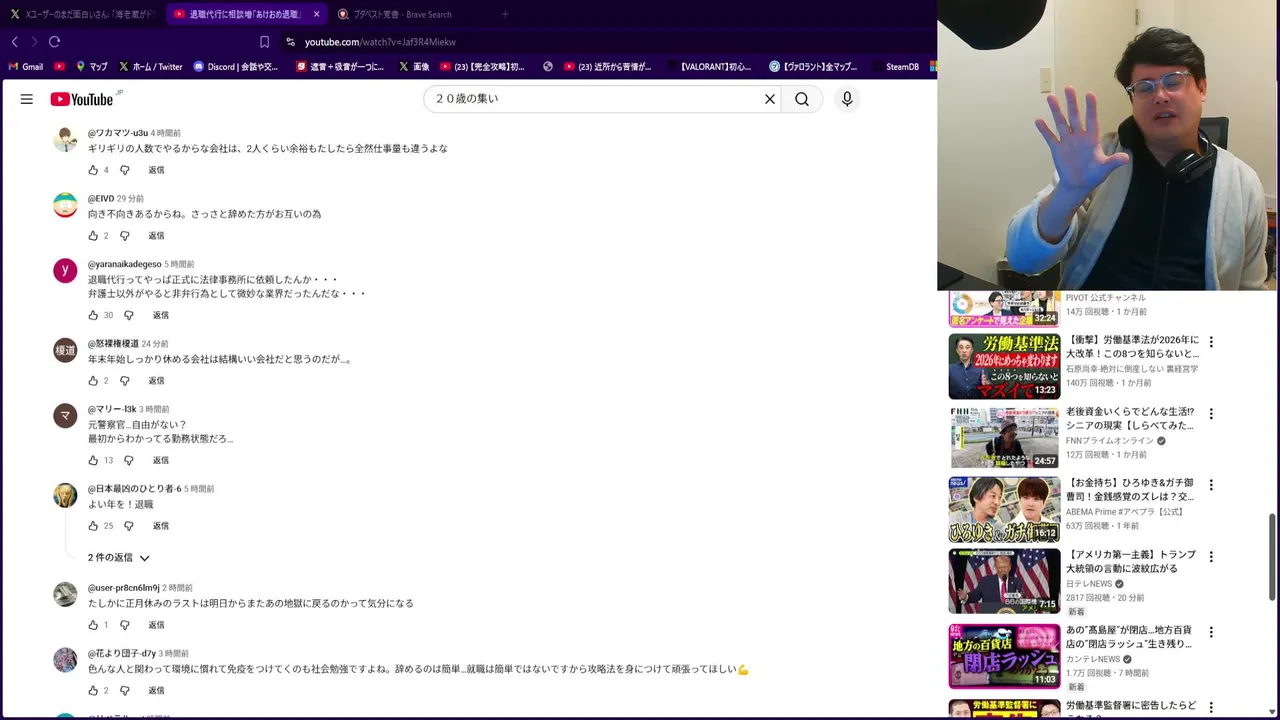
Task: Like the comment by @ワカマツ-u3u
Action: pos(93,170)
